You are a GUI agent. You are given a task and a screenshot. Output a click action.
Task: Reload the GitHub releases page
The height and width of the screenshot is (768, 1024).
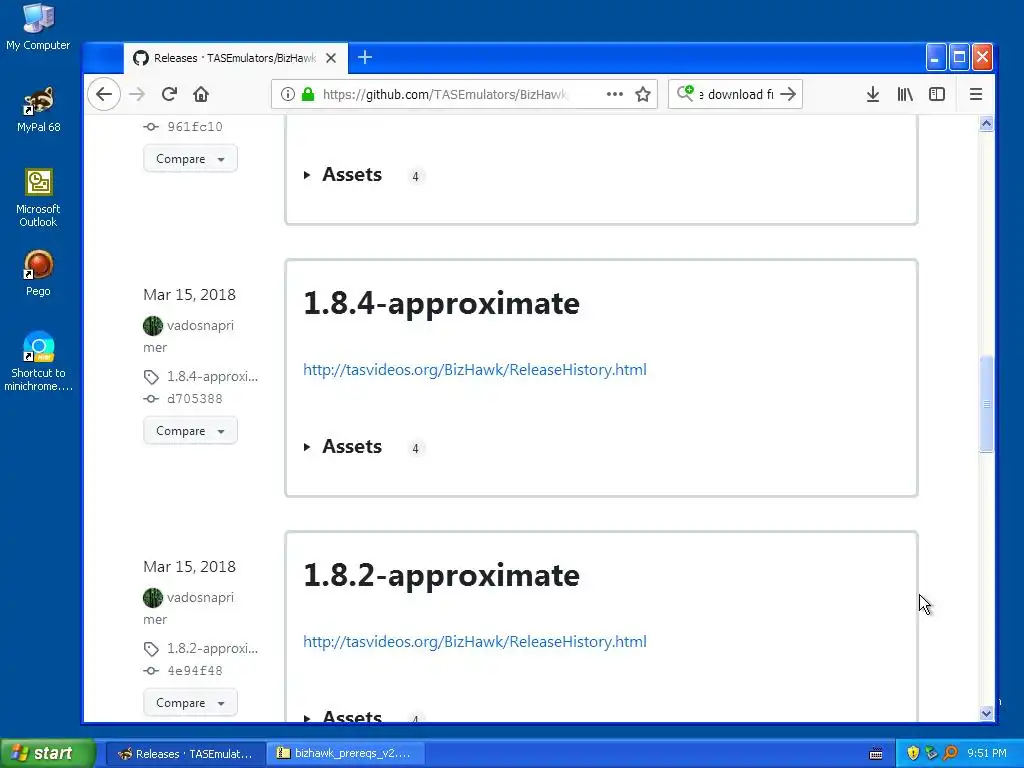point(169,94)
